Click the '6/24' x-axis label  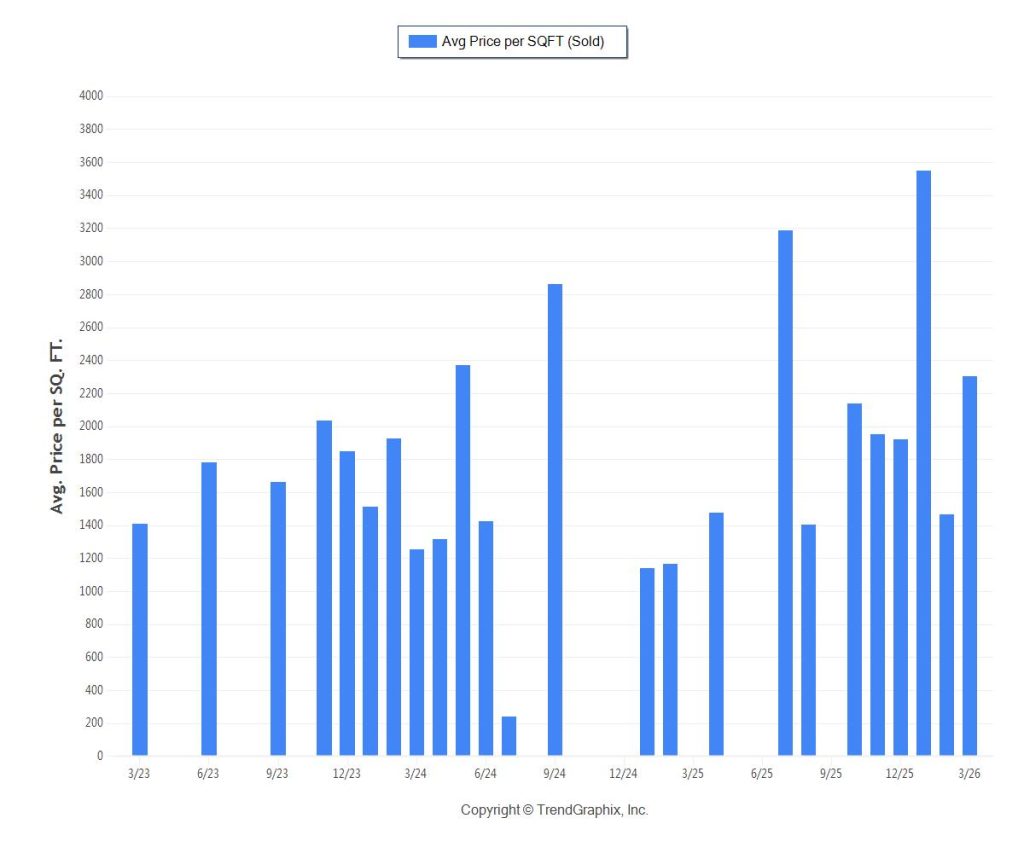(x=485, y=773)
